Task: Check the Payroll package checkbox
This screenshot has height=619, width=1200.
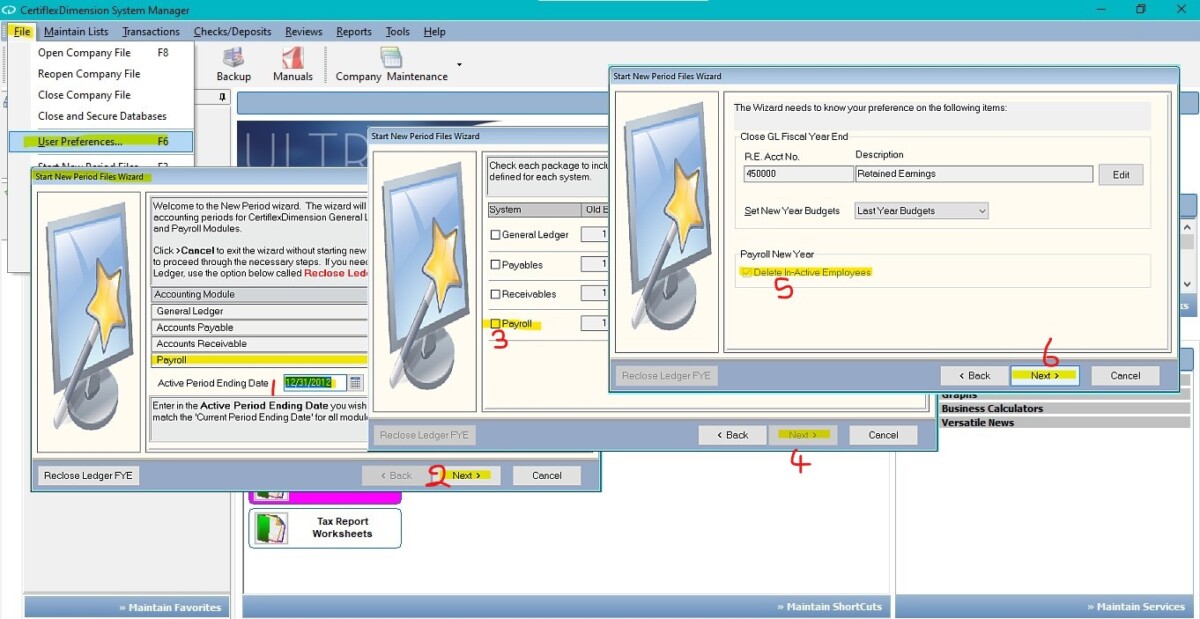Action: pos(494,323)
